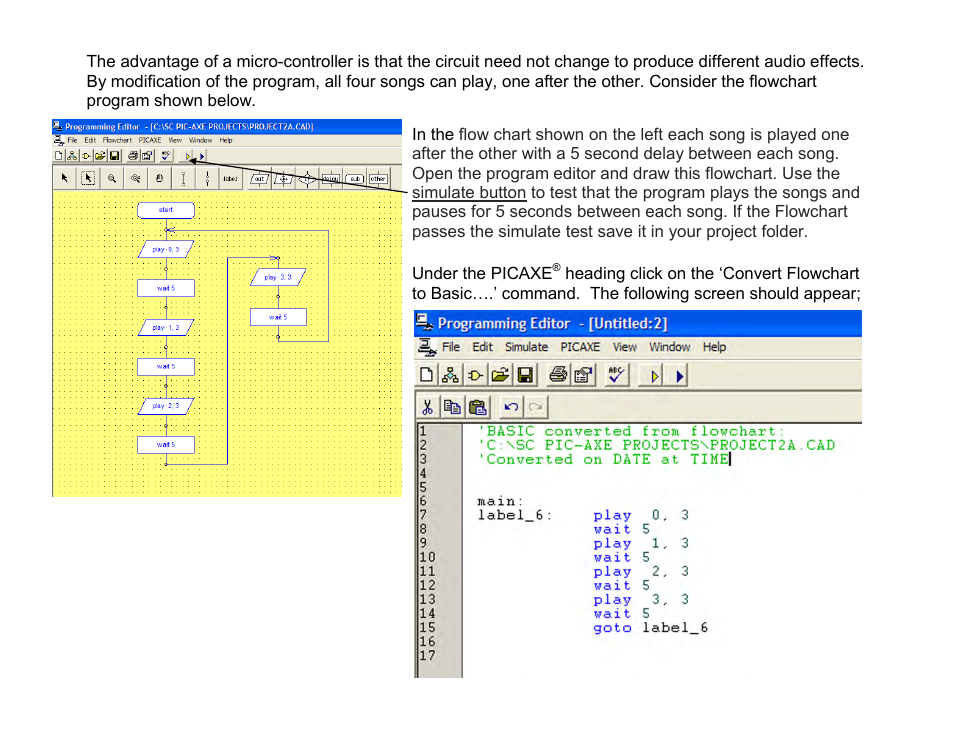Open the 'out' commands group in flowchart toolbar
Viewport: 954px width, 738px height.
[x=259, y=178]
